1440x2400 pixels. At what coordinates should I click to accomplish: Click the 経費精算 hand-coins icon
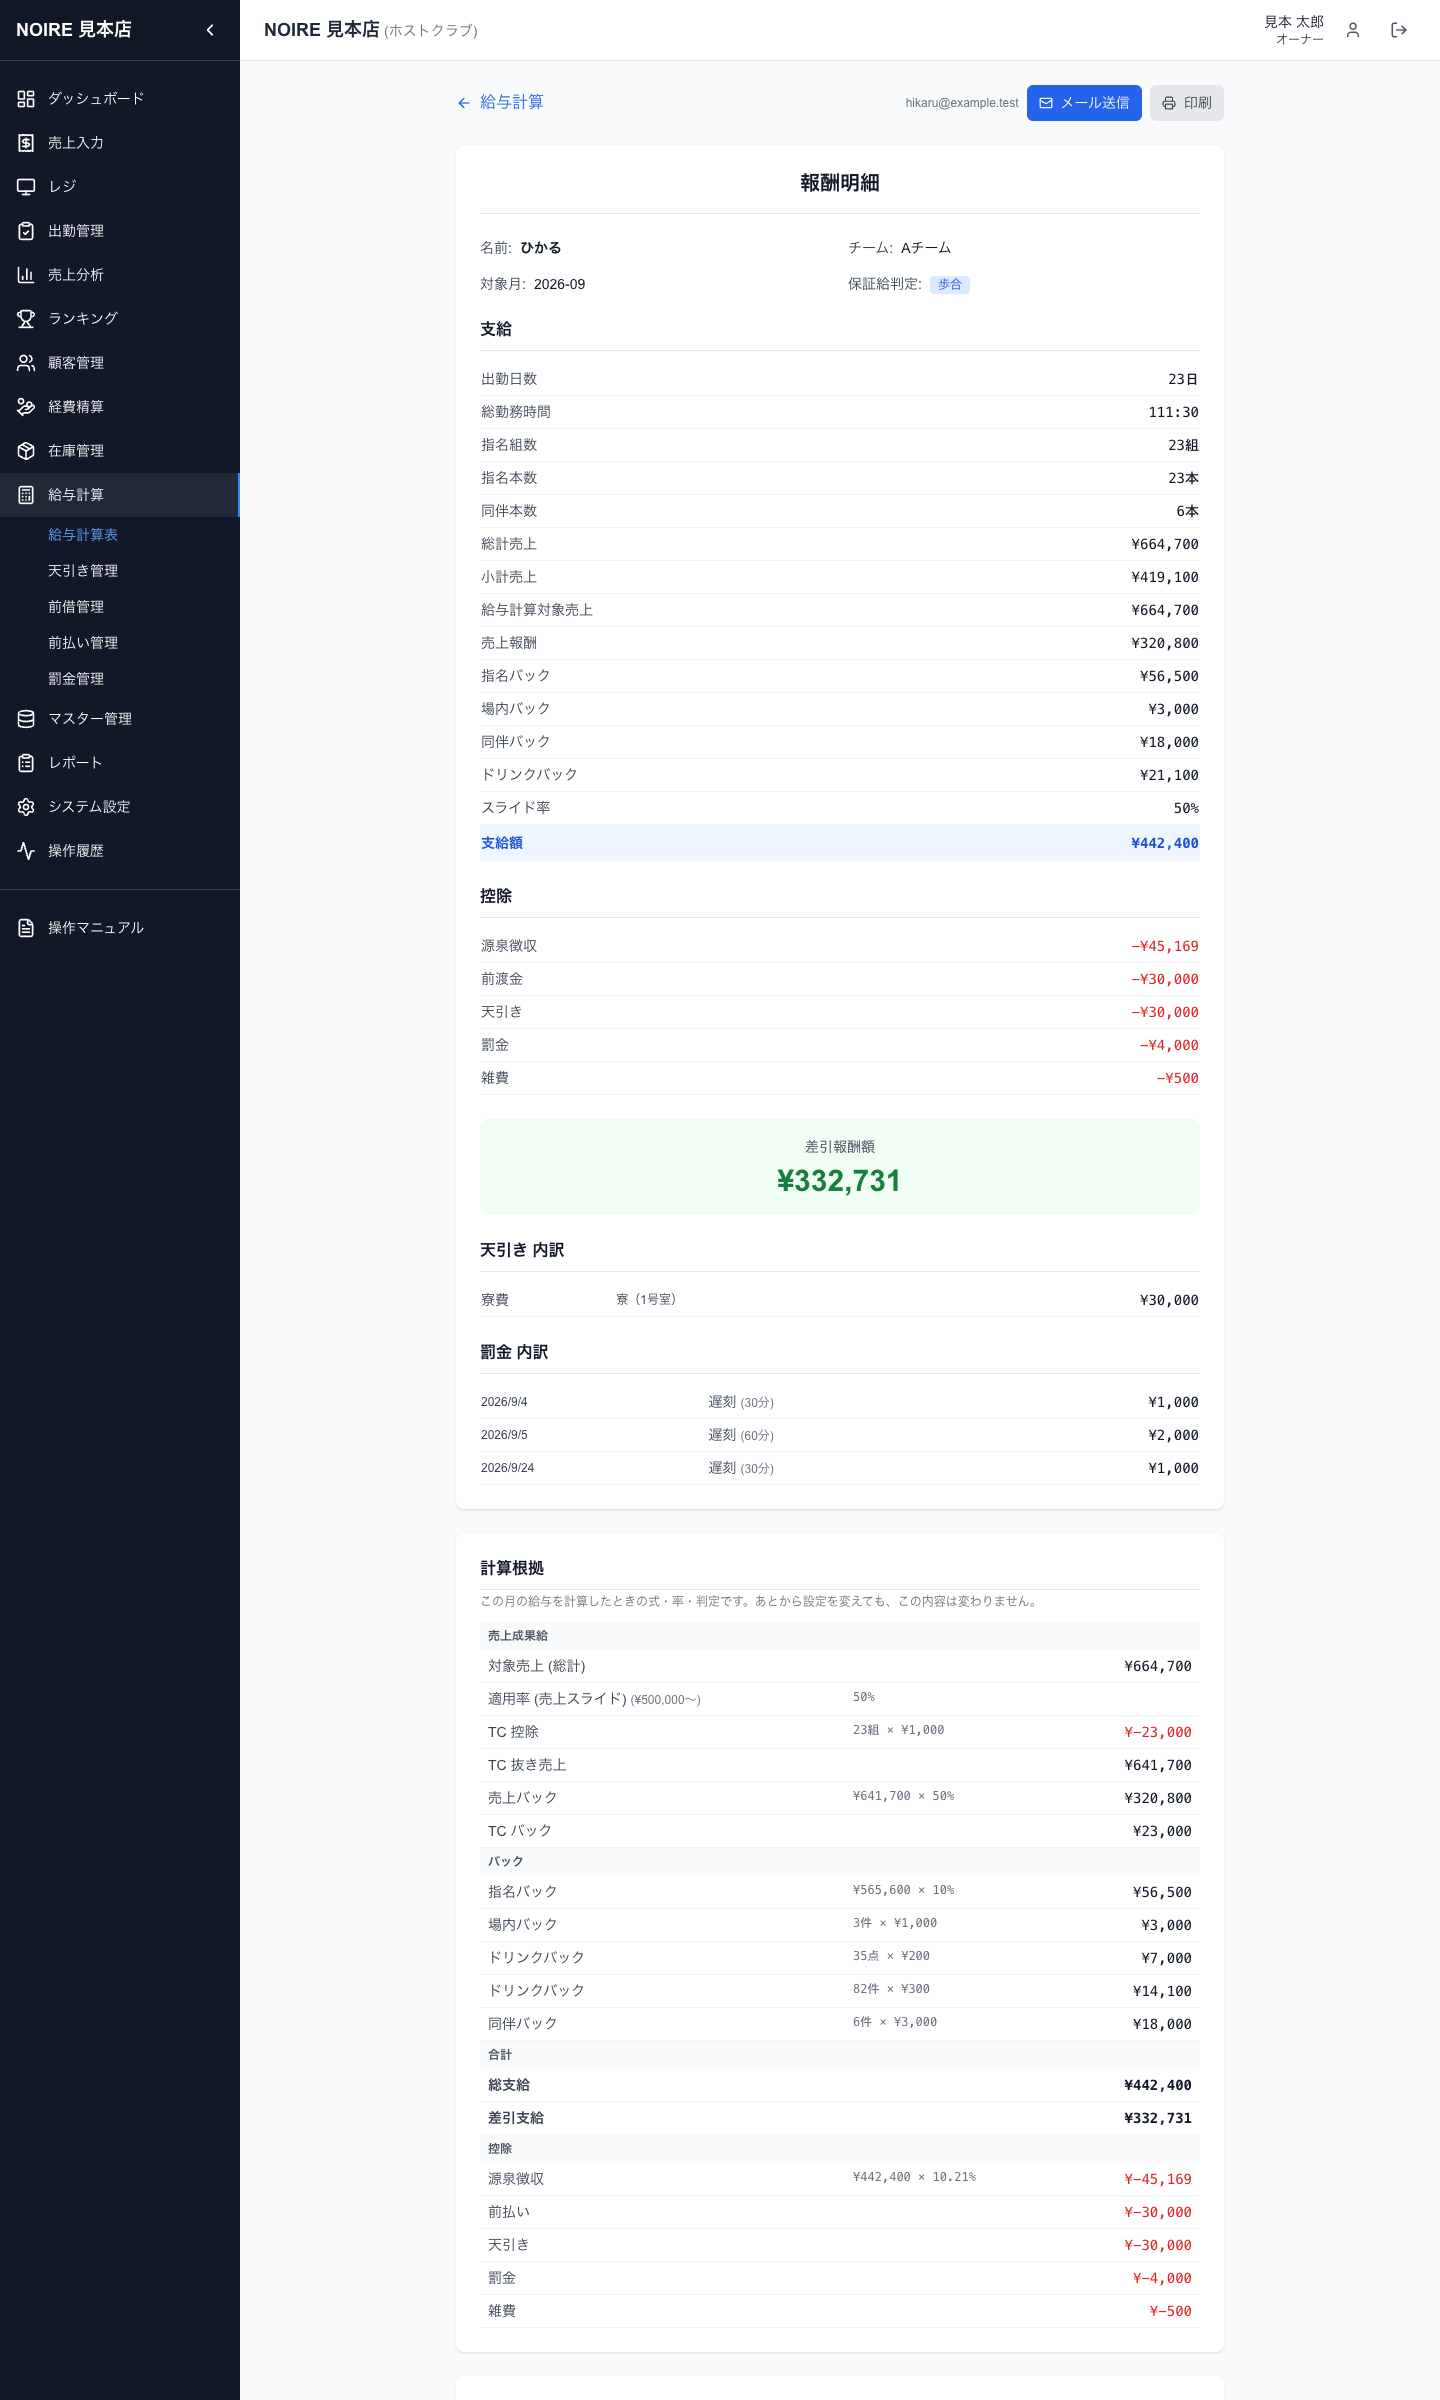coord(26,406)
